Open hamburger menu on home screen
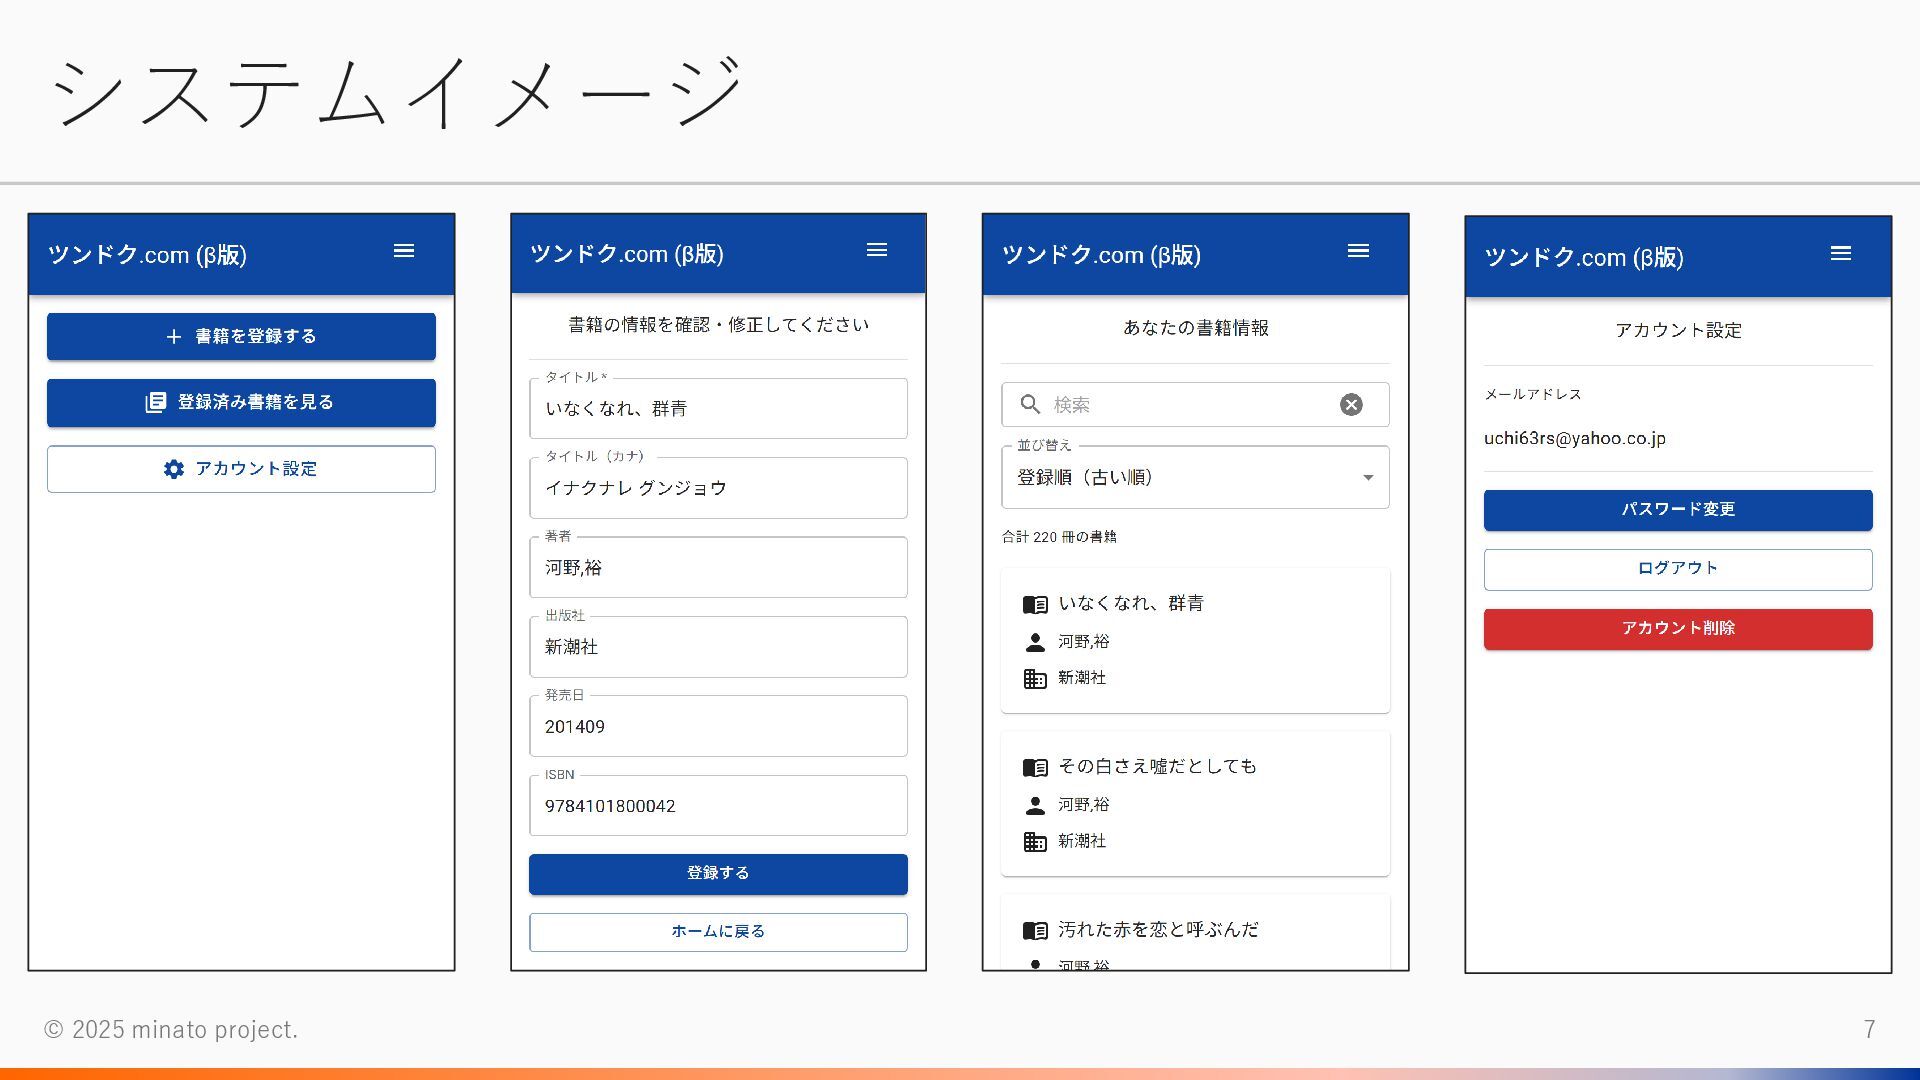The image size is (1920, 1080). (403, 252)
